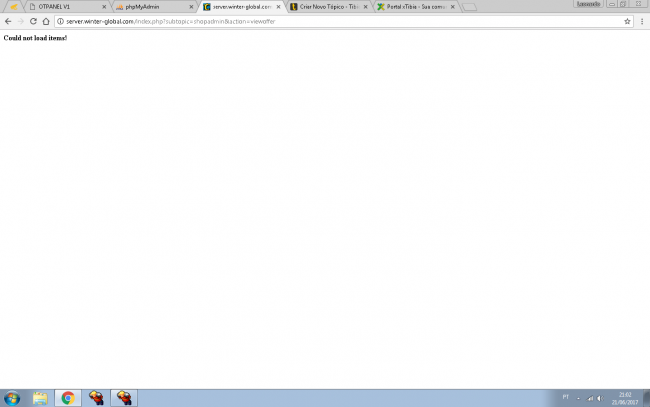The height and width of the screenshot is (407, 650).
Task: Open the volume tray icon
Action: point(600,398)
